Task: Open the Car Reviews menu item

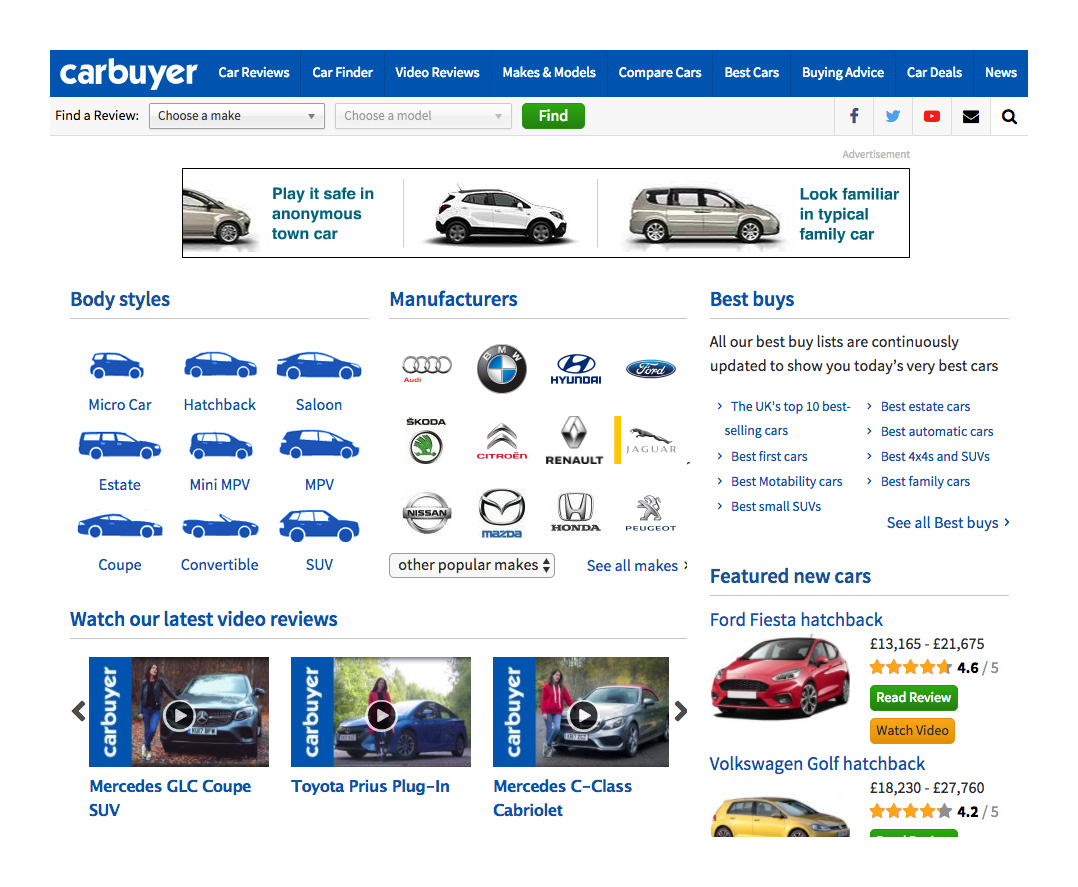Action: (254, 73)
